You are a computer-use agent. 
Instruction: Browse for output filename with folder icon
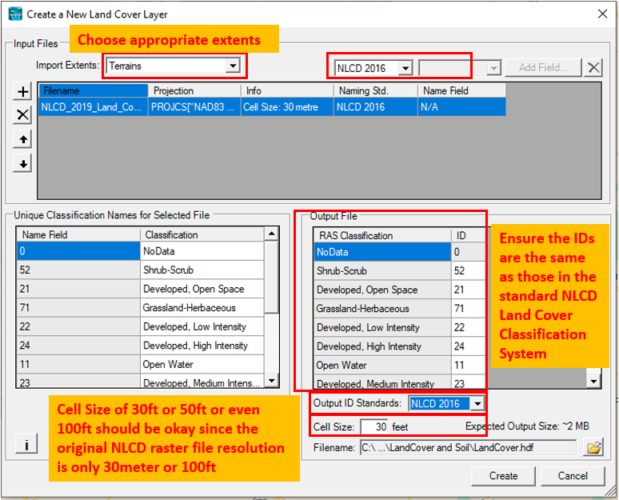(x=592, y=447)
